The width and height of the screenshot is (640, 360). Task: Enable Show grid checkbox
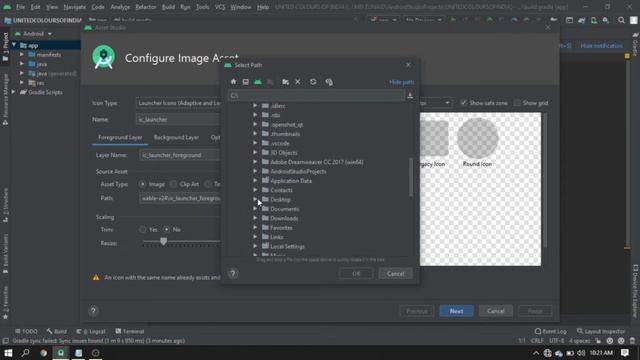coord(517,103)
